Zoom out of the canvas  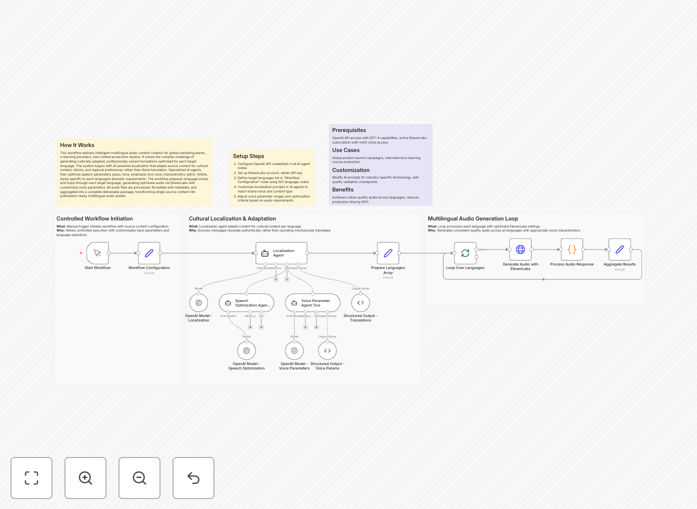coord(139,478)
